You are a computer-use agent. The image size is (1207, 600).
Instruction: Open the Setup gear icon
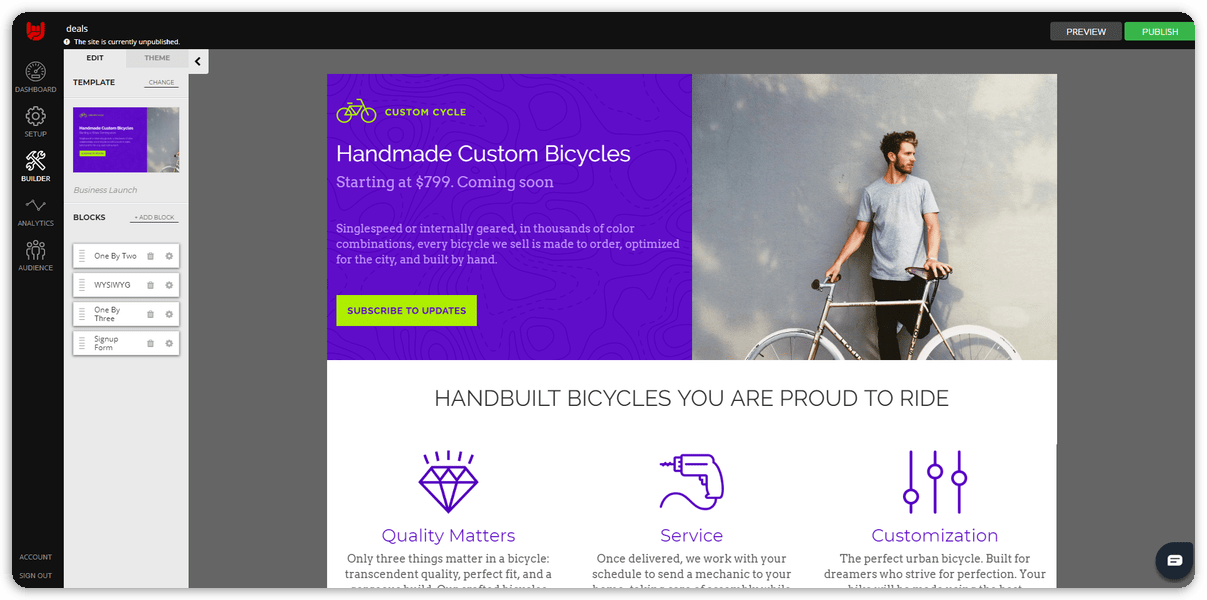pyautogui.click(x=35, y=116)
